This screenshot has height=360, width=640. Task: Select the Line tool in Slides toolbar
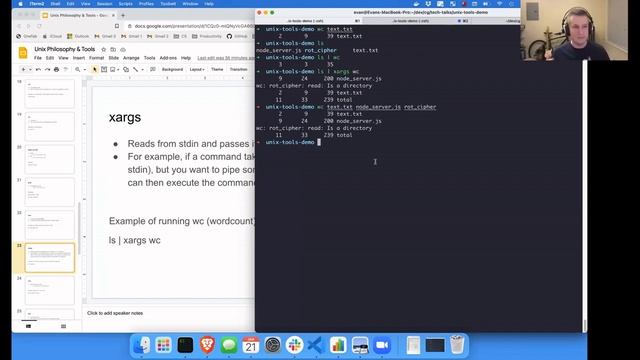coord(136,70)
